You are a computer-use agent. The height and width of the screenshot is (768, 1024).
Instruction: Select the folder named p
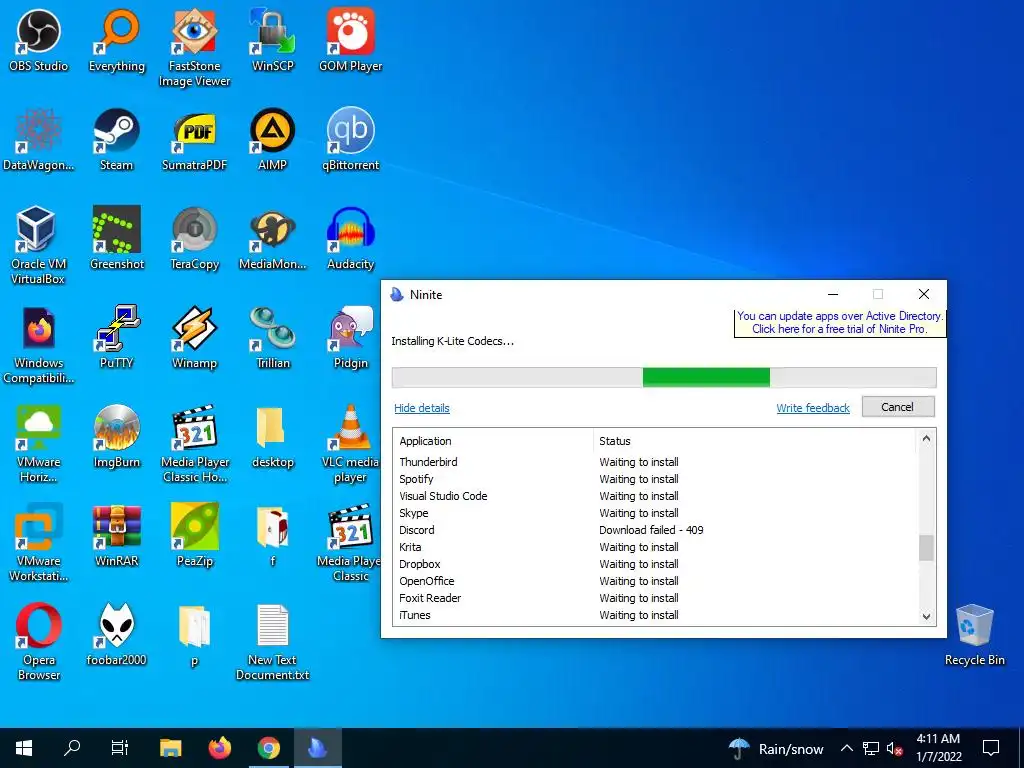coord(195,635)
